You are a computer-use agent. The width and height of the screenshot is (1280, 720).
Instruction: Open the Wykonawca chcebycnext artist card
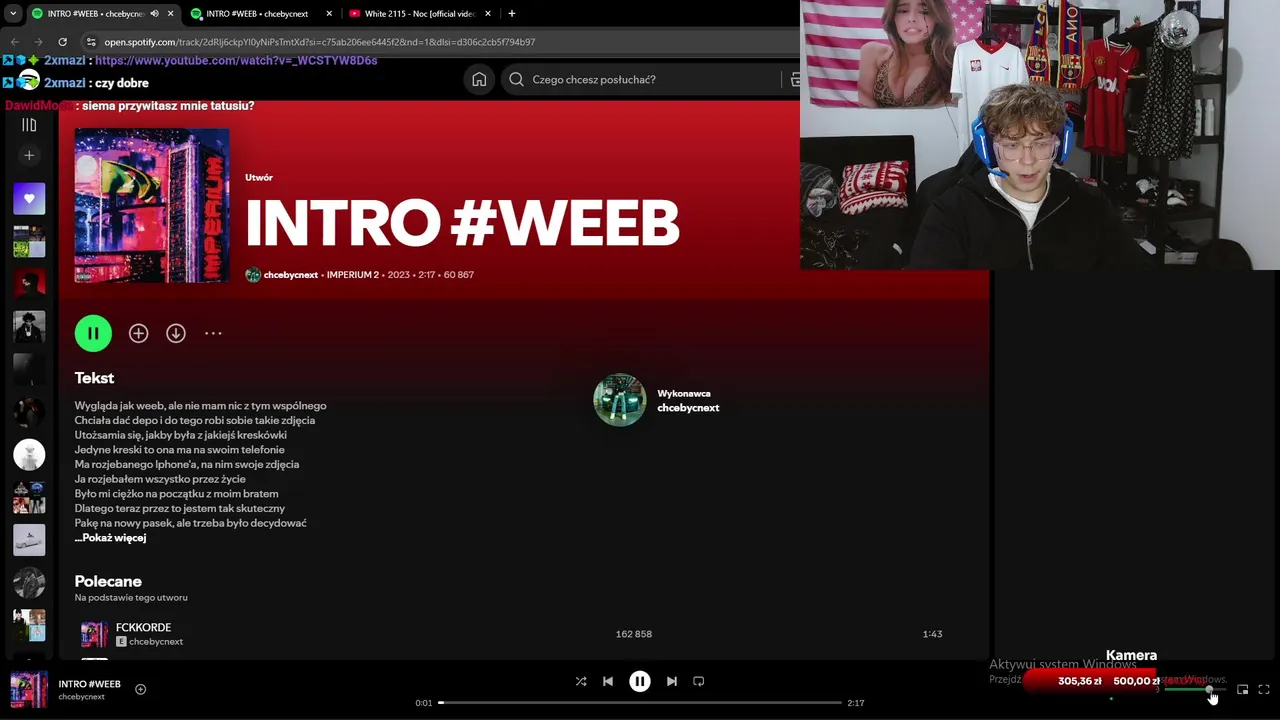[657, 400]
